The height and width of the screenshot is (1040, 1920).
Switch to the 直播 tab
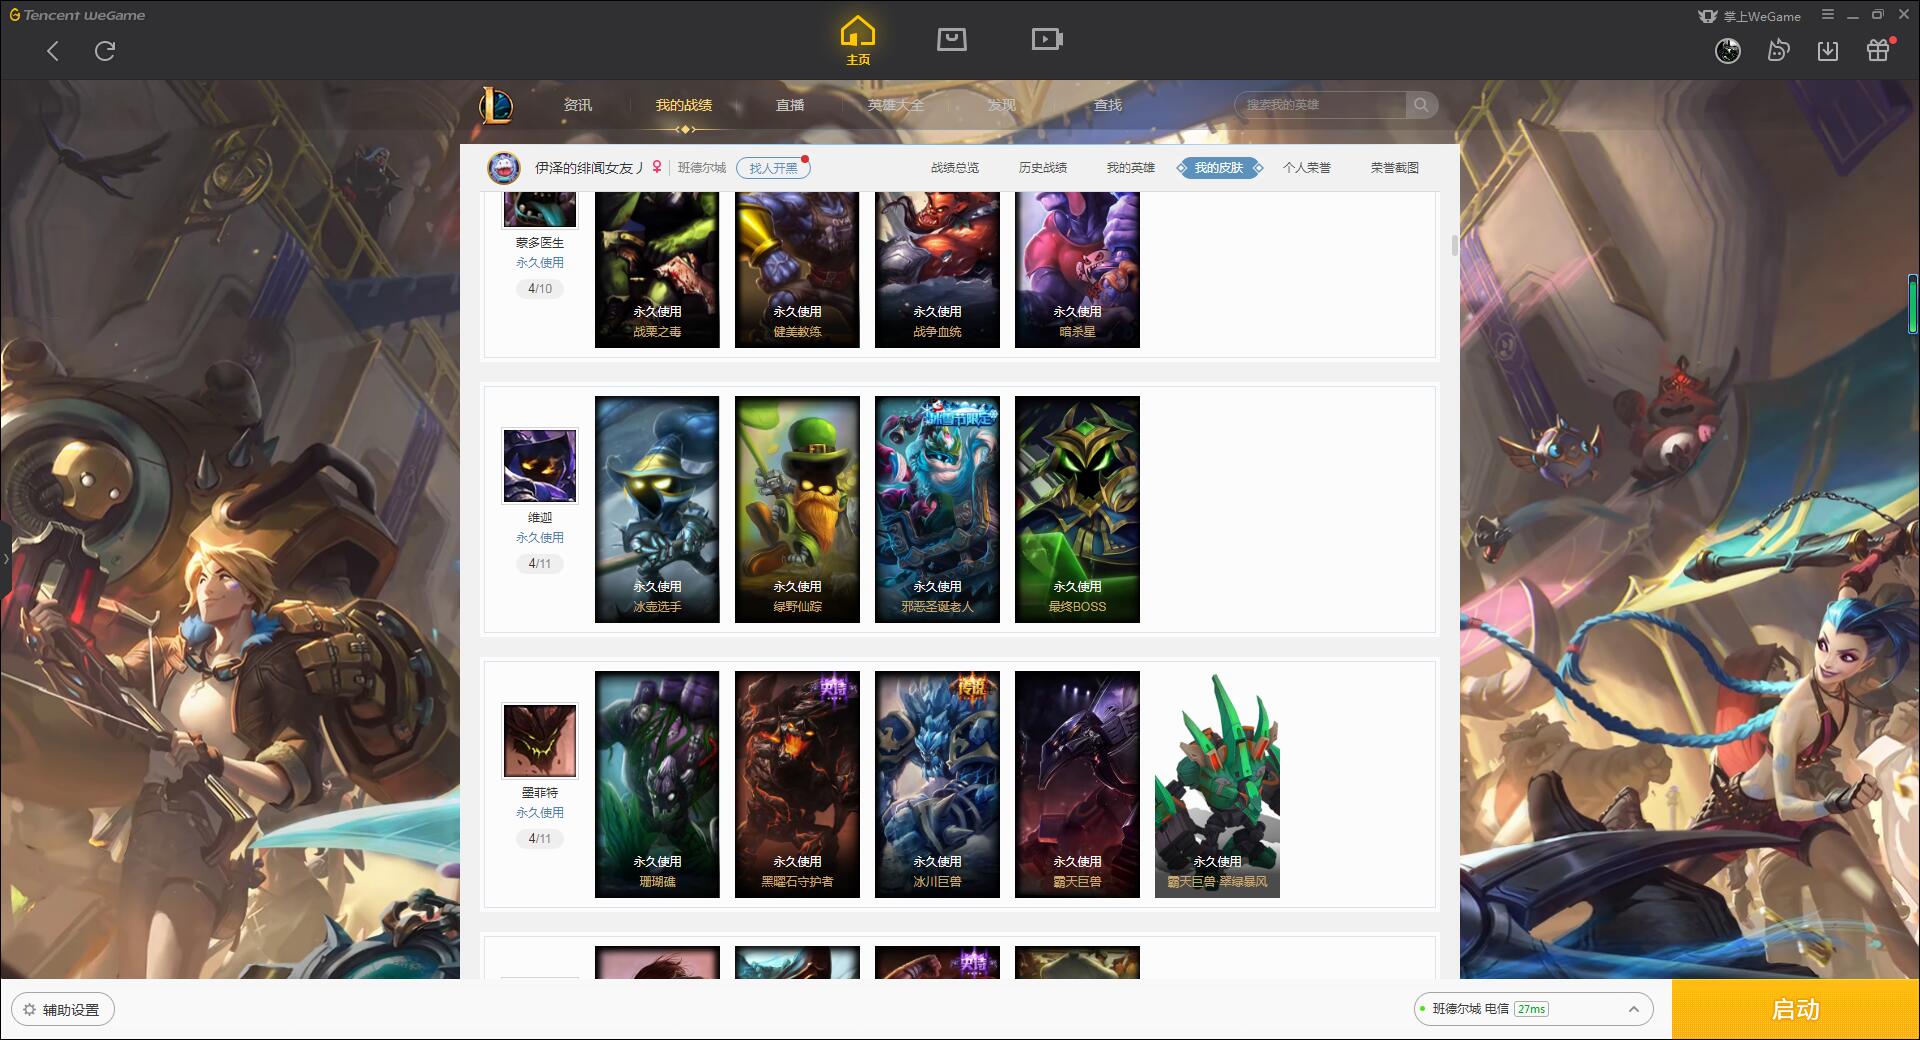click(790, 105)
